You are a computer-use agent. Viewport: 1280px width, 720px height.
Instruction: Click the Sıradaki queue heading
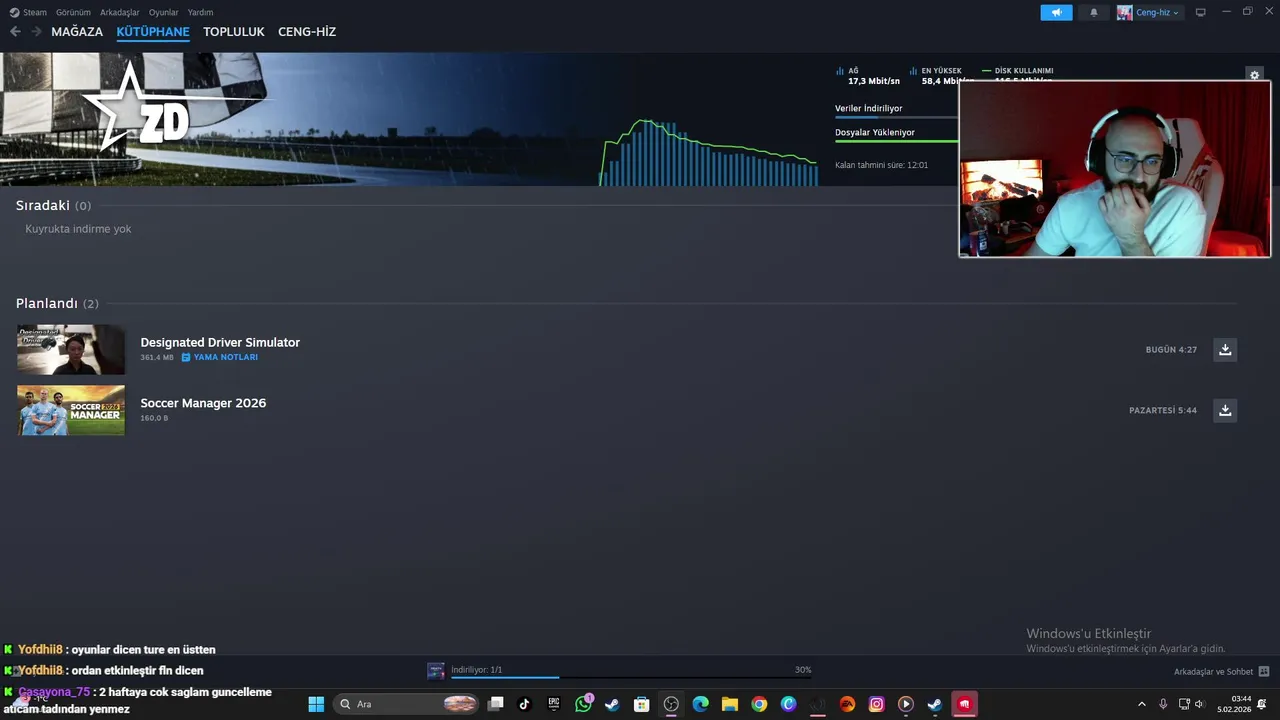tap(43, 205)
